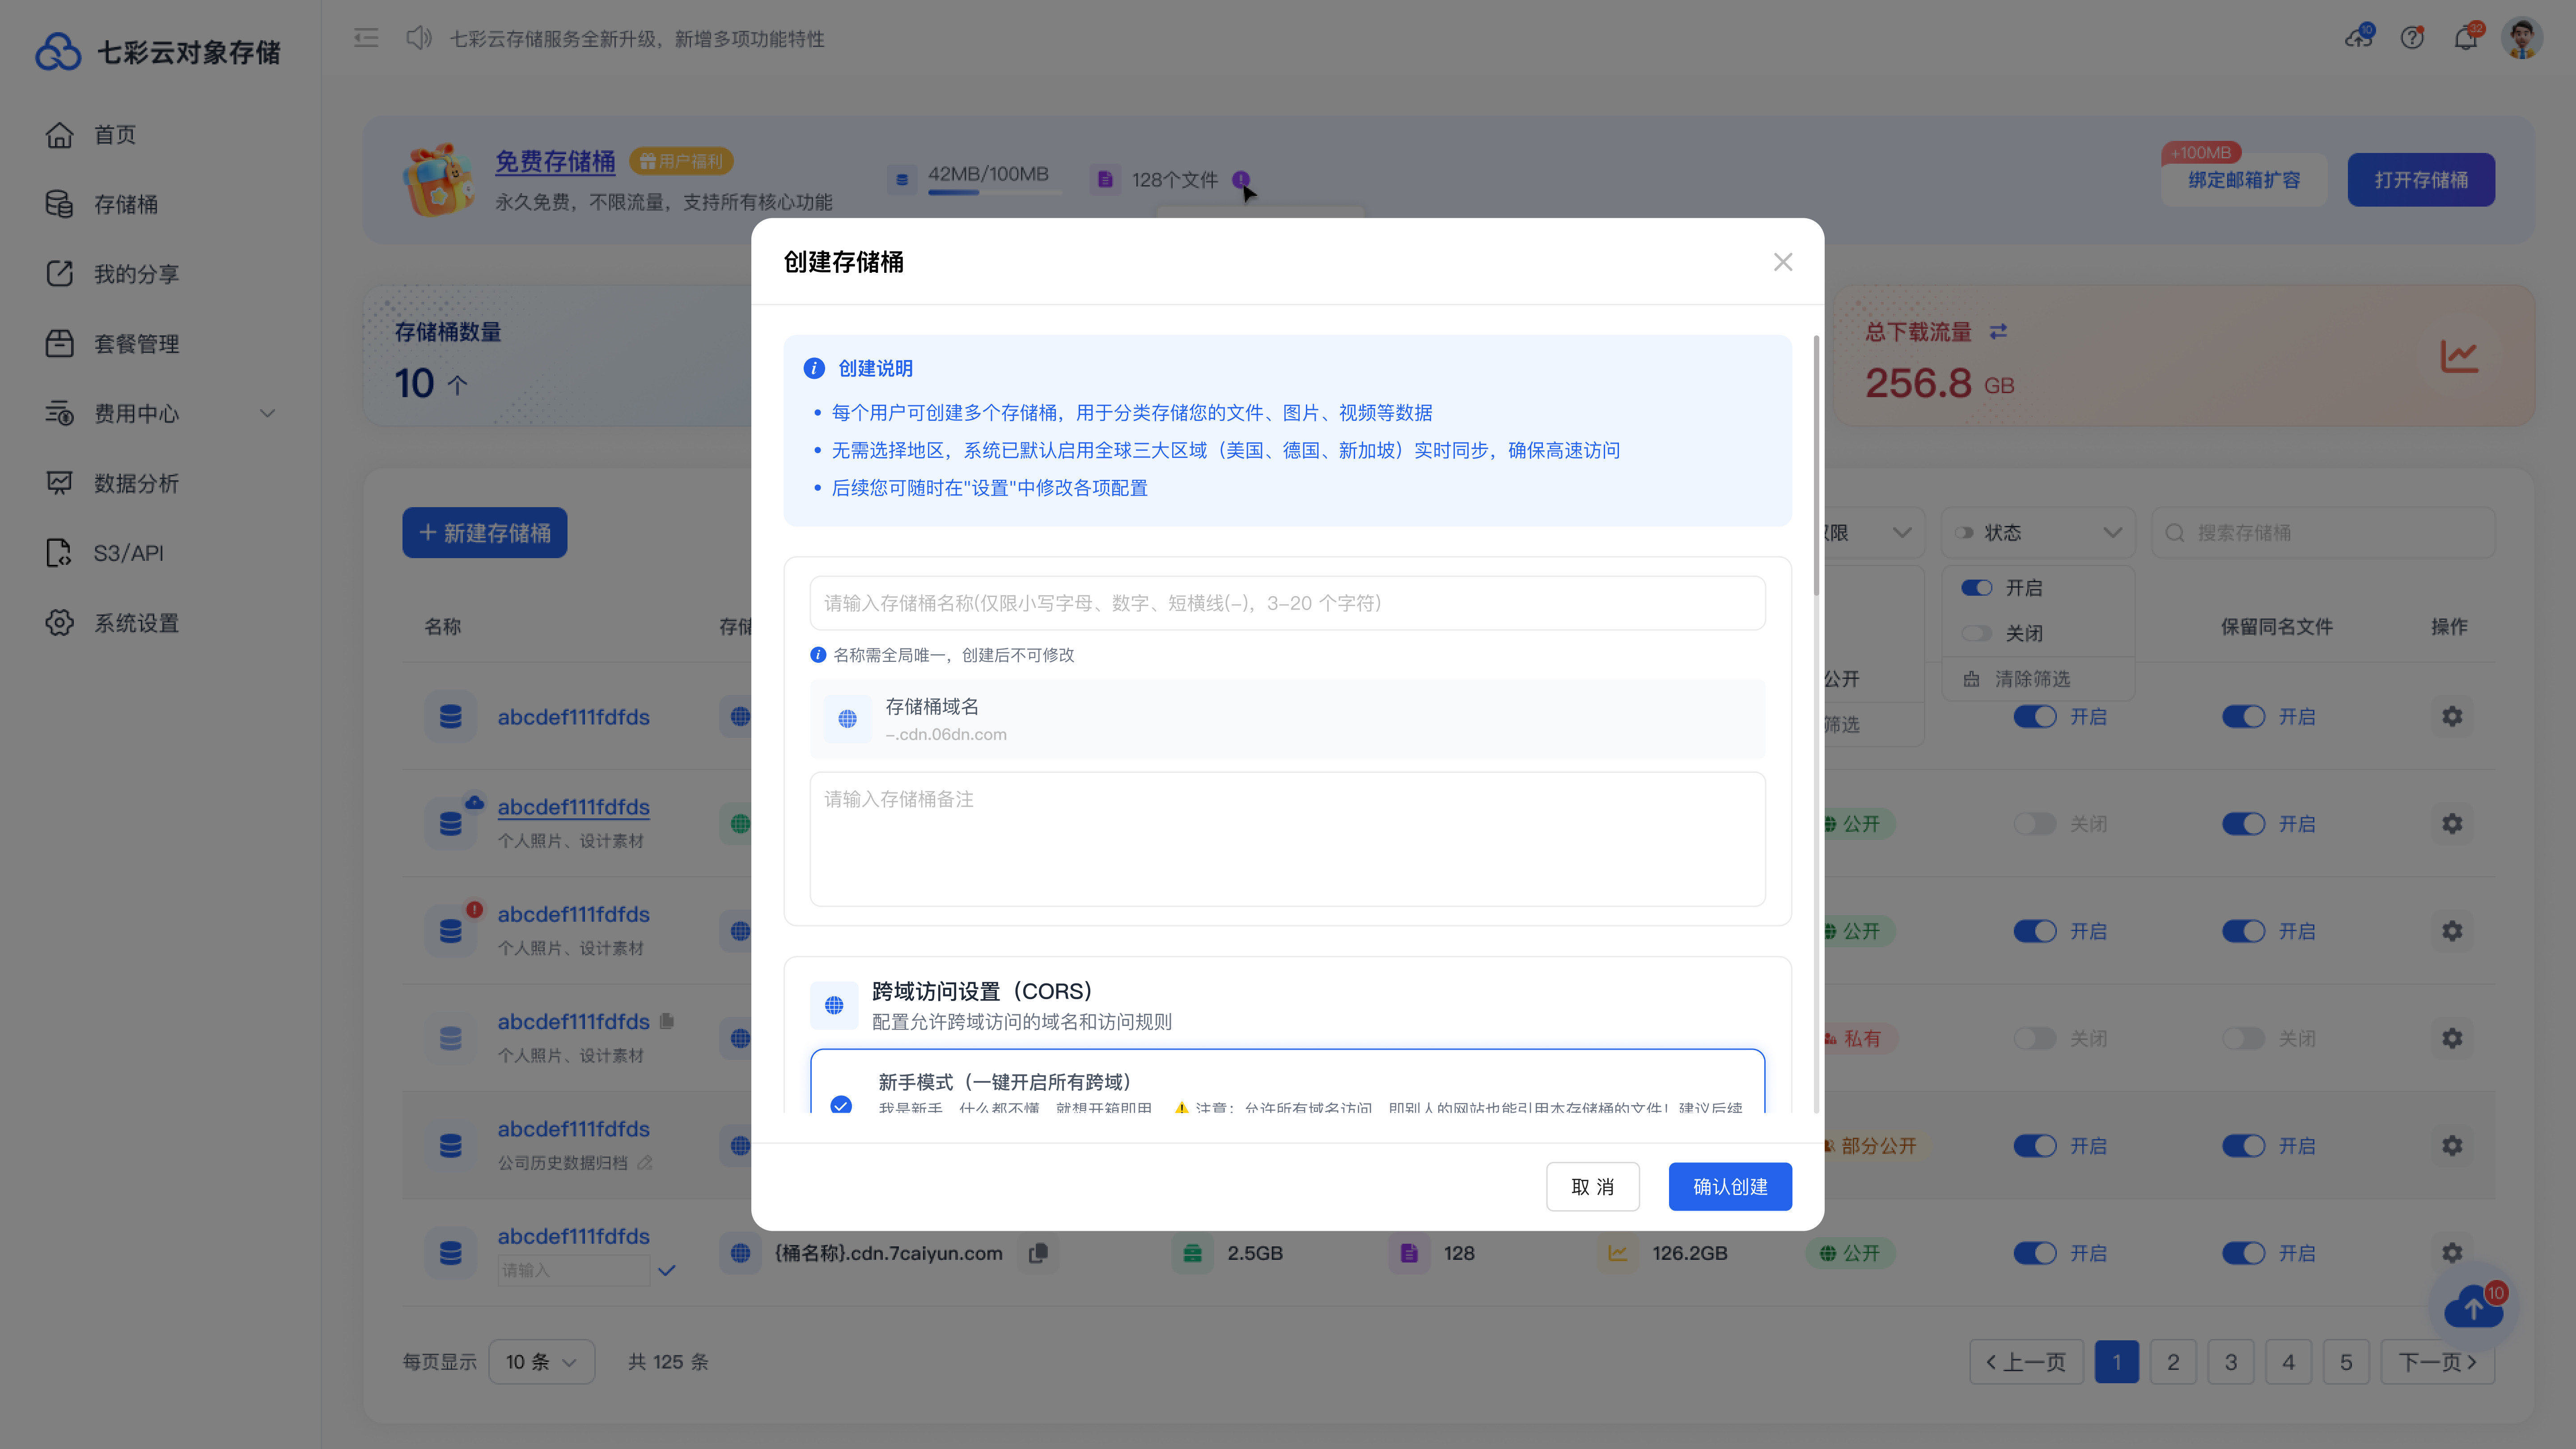This screenshot has width=2576, height=1449.
Task: Copy the bucket domain with the copy icon
Action: (x=1038, y=1253)
